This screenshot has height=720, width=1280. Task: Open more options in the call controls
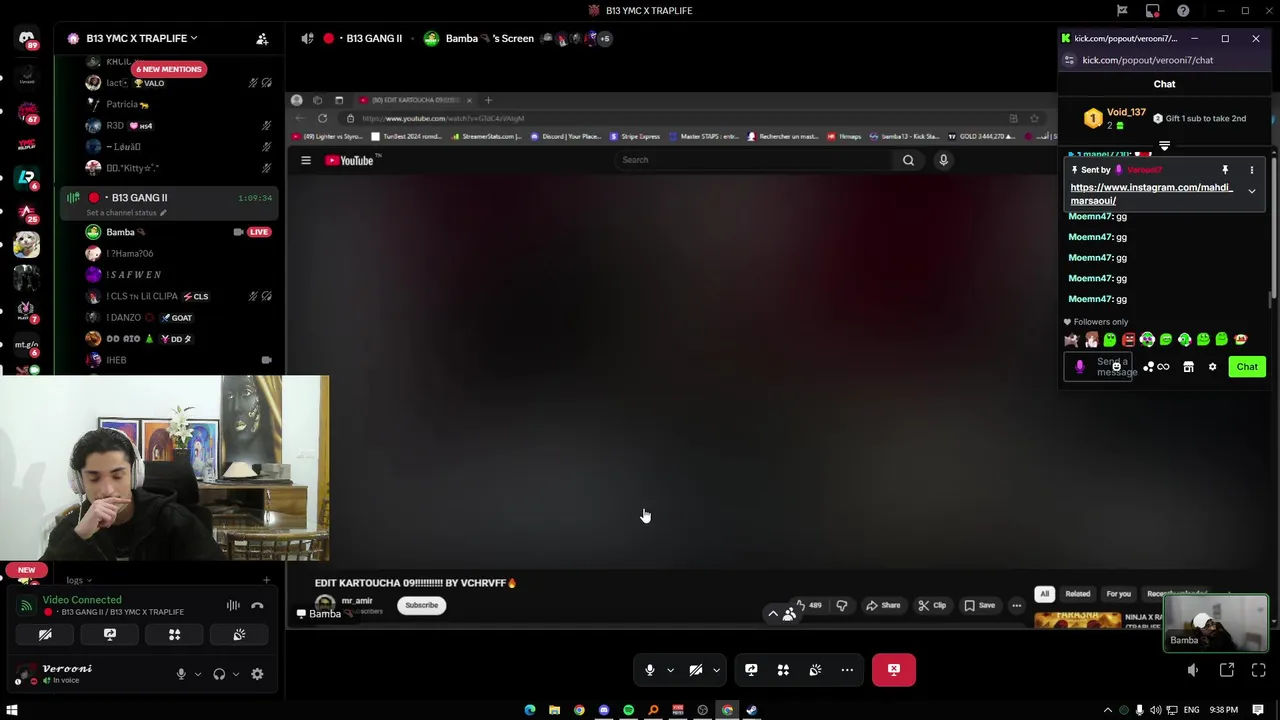(847, 670)
